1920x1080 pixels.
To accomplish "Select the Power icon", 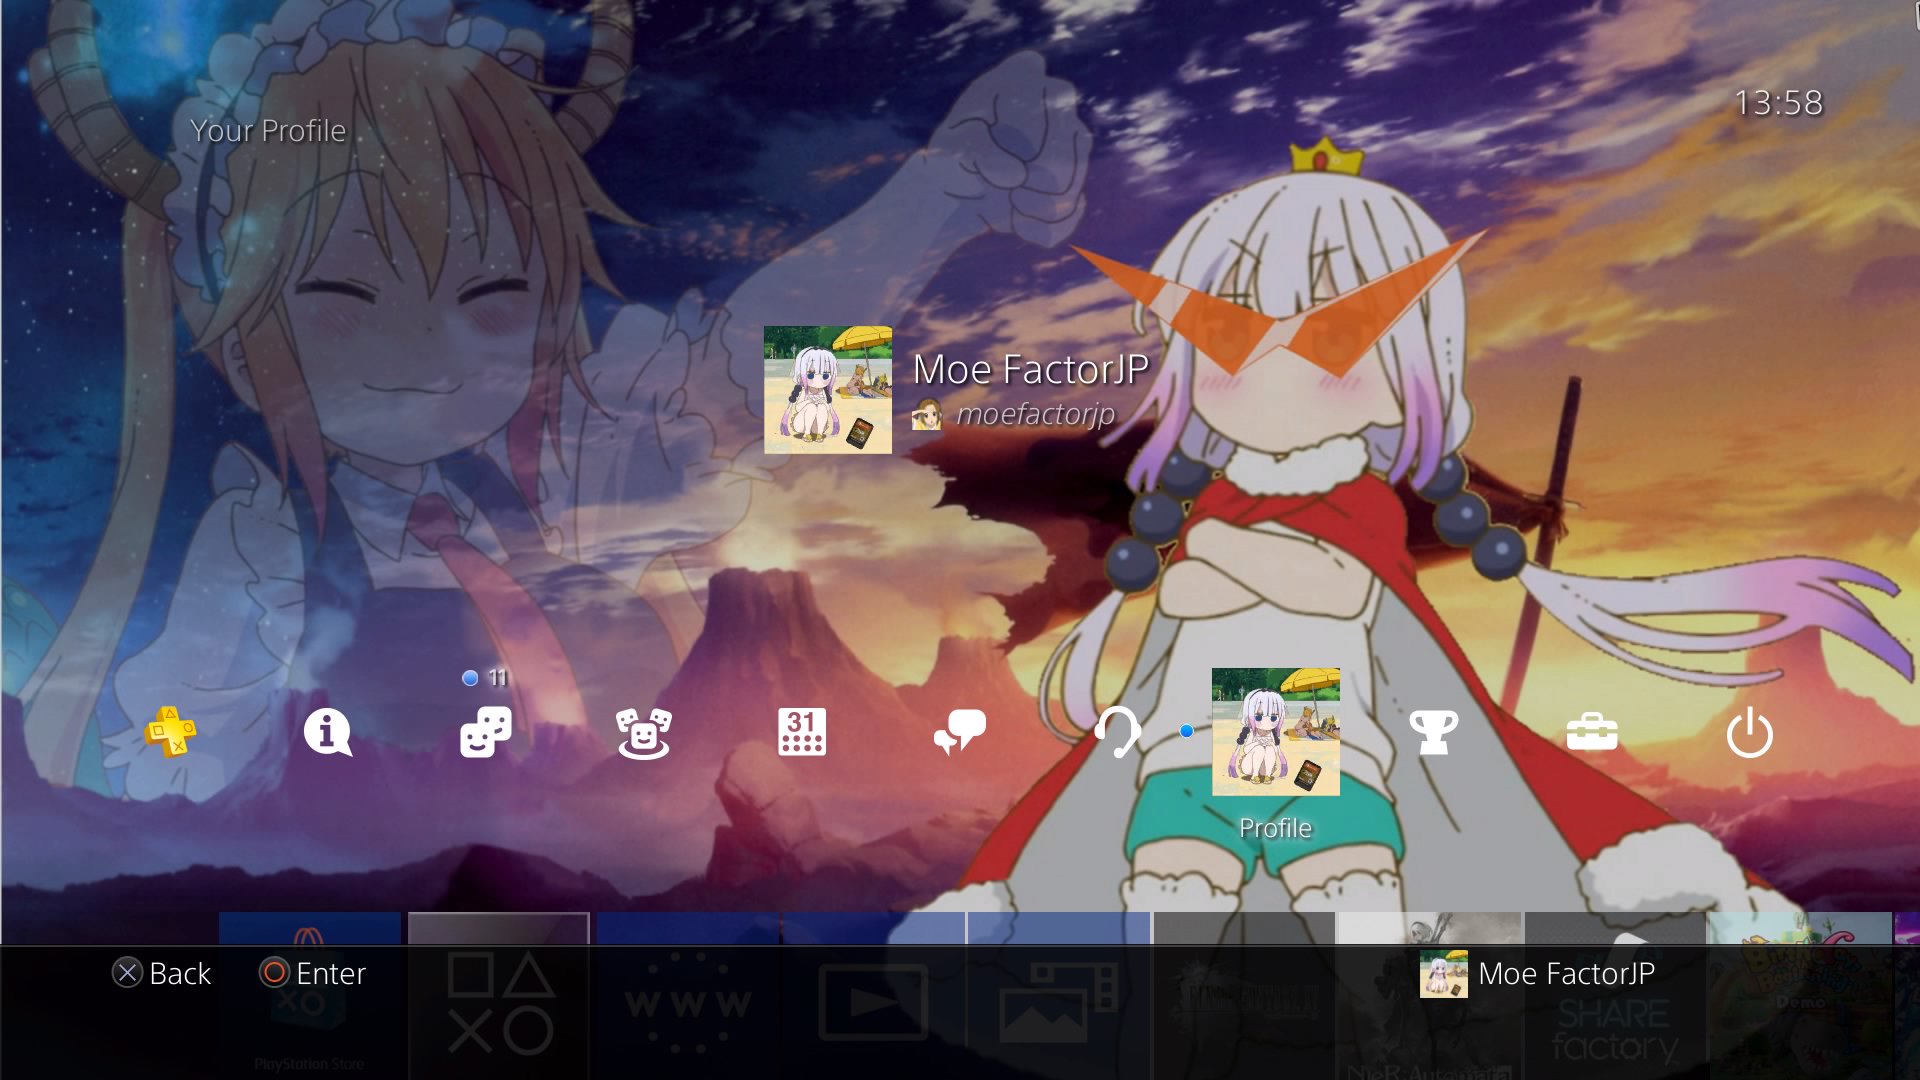I will click(1749, 732).
